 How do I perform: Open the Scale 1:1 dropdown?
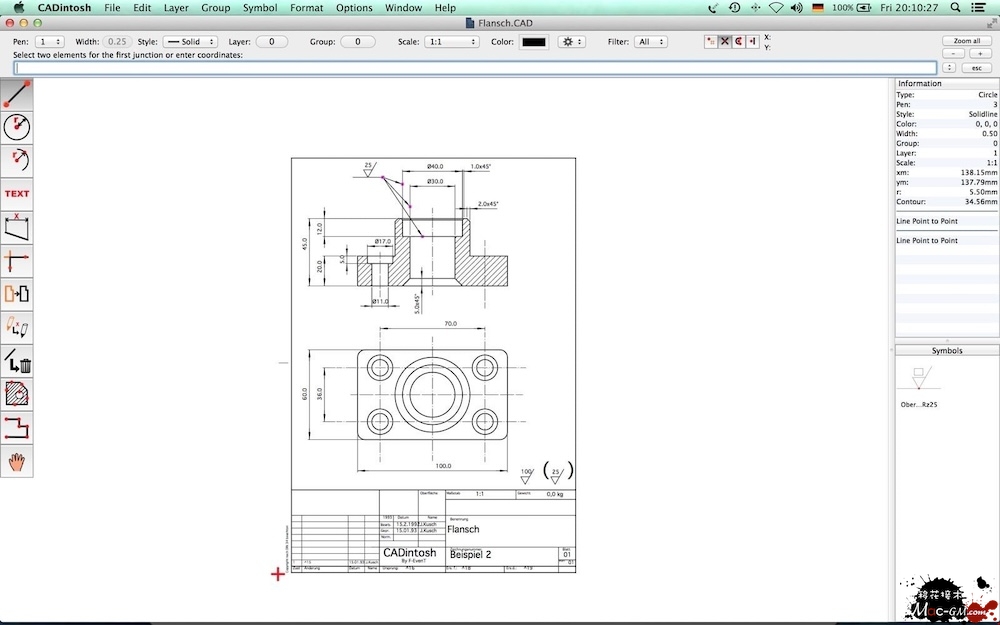pos(452,41)
